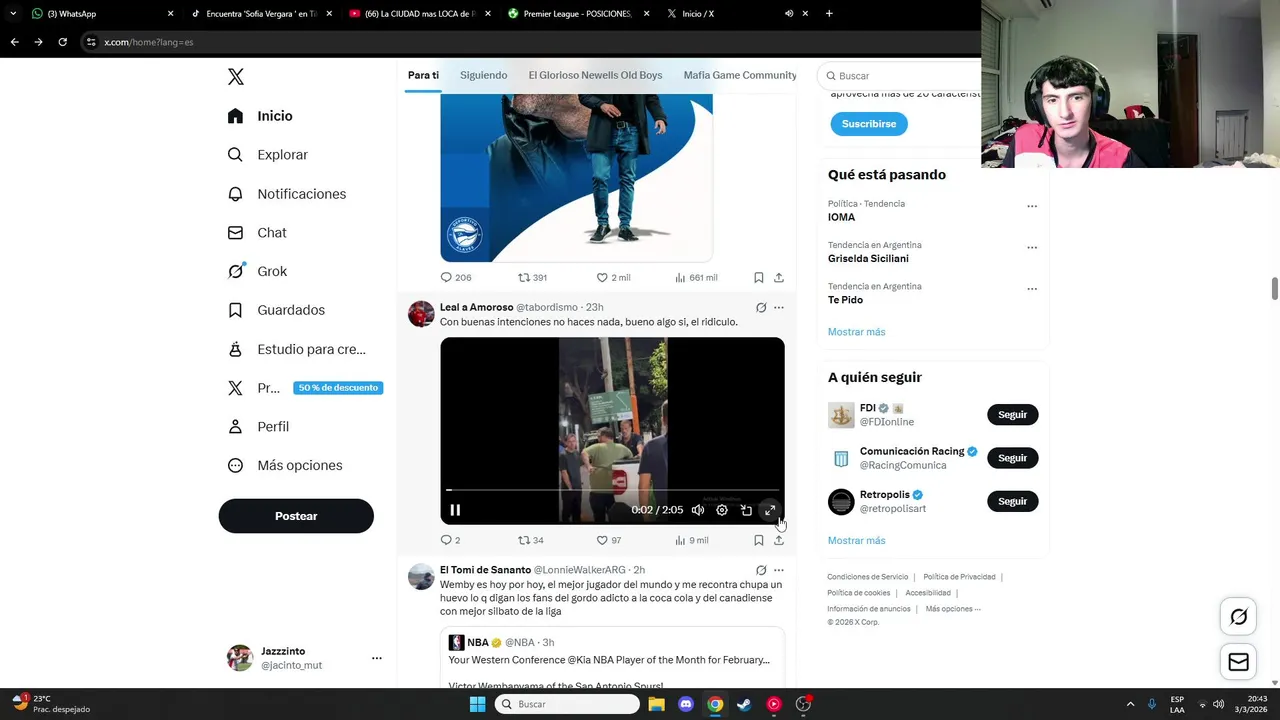The height and width of the screenshot is (720, 1280).
Task: Follow Comunicación Racing account
Action: point(1012,458)
